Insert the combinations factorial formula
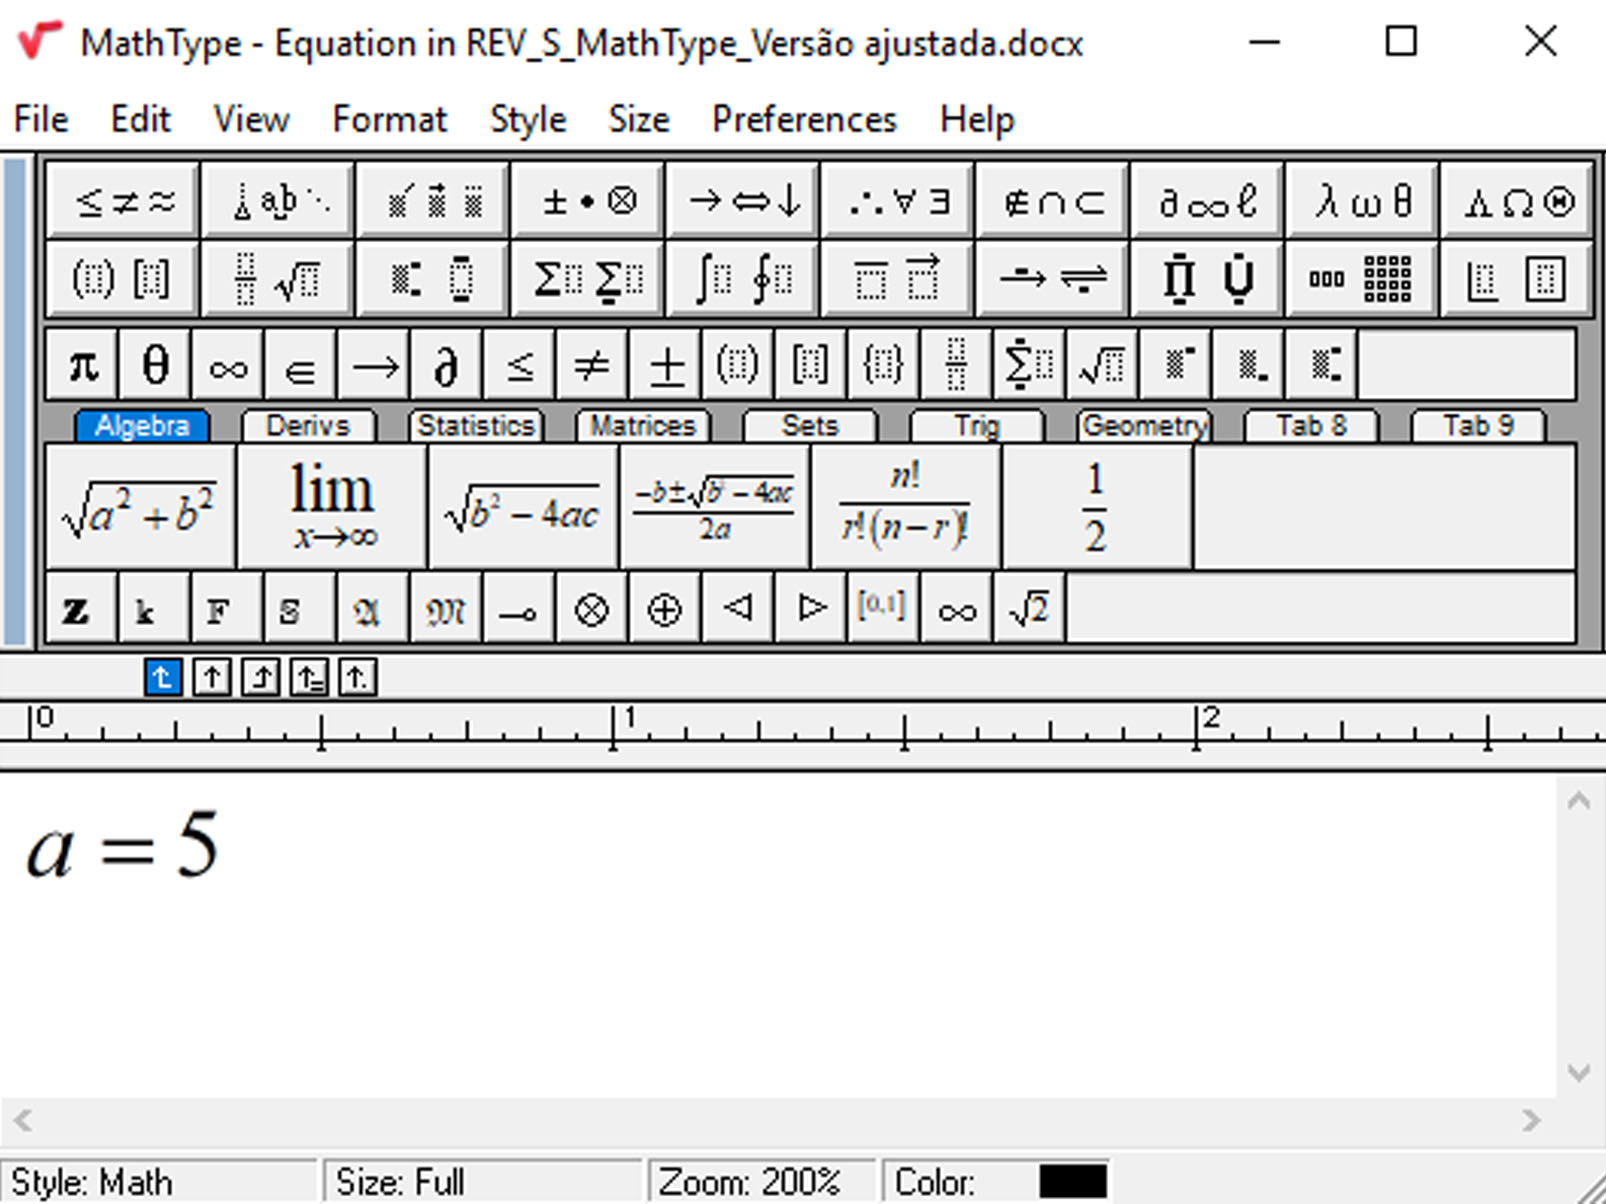 click(x=905, y=507)
